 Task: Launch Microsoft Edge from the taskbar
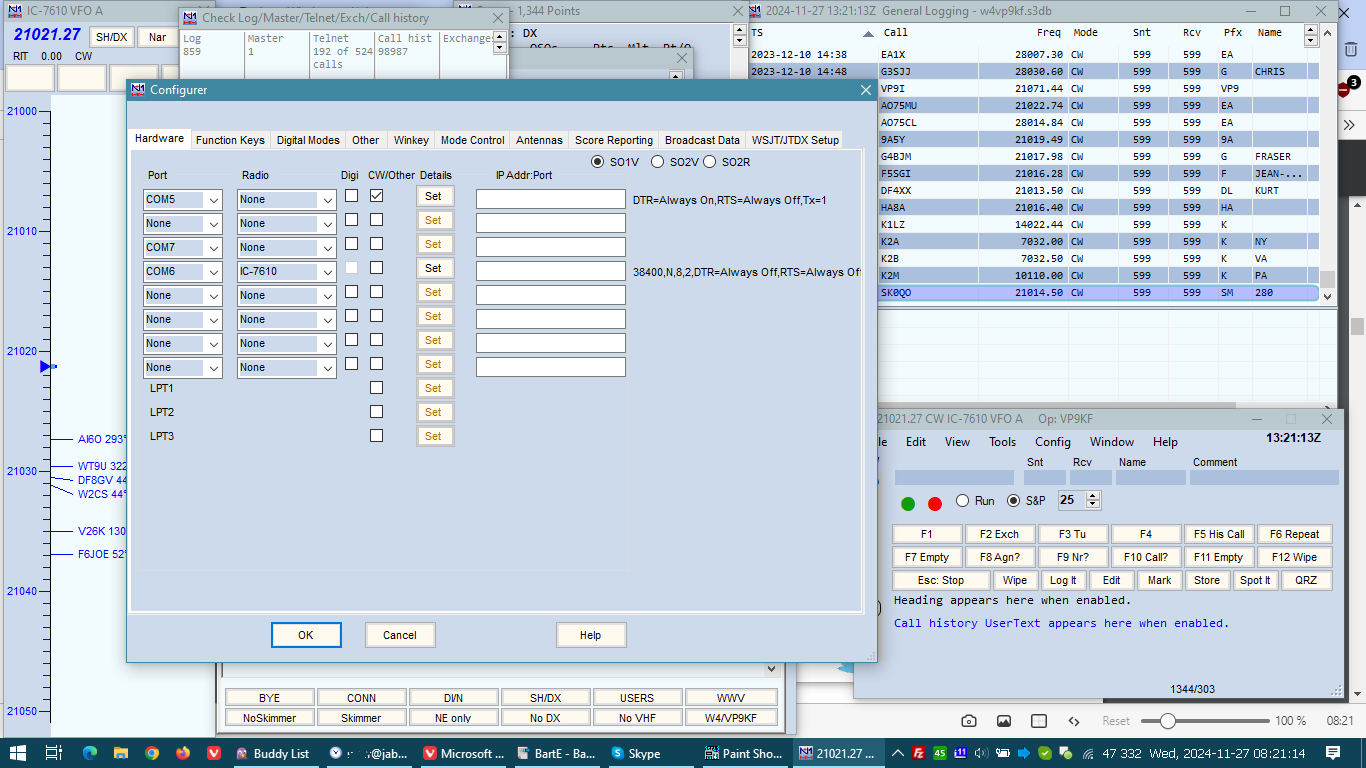point(89,753)
